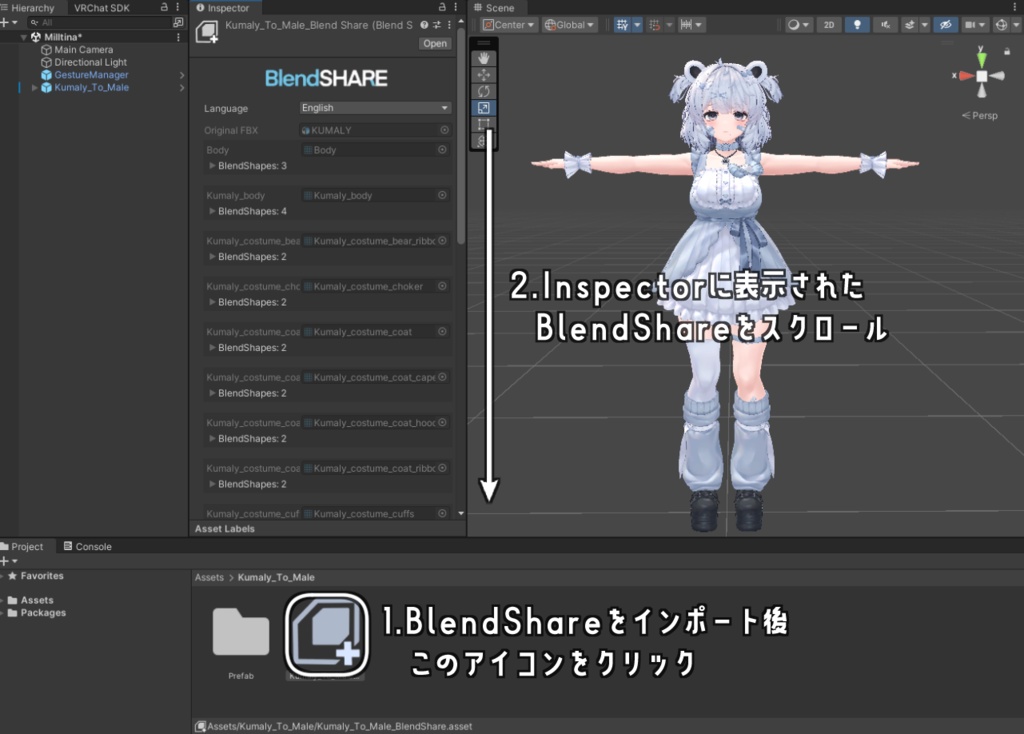Switch to the VRChat SDK tab

(x=101, y=8)
